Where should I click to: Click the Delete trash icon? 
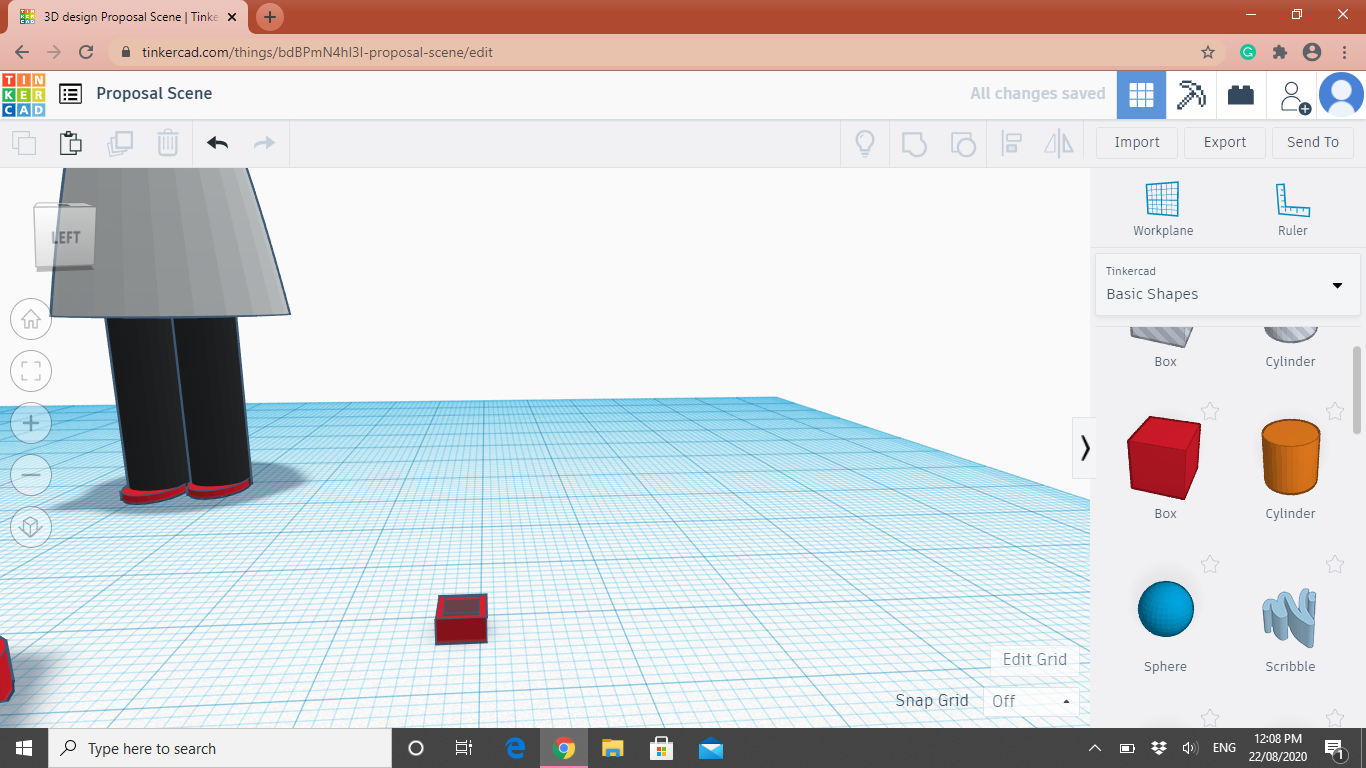(x=168, y=143)
